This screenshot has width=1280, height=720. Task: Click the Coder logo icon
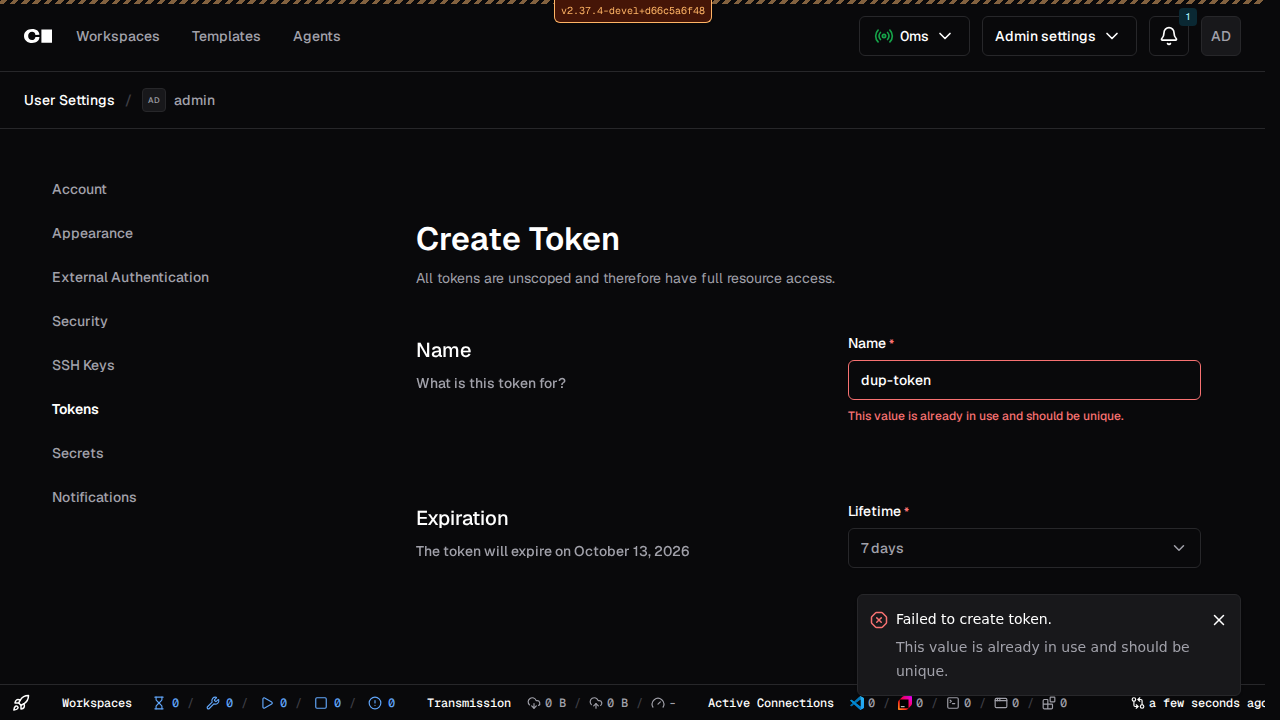pyautogui.click(x=38, y=36)
